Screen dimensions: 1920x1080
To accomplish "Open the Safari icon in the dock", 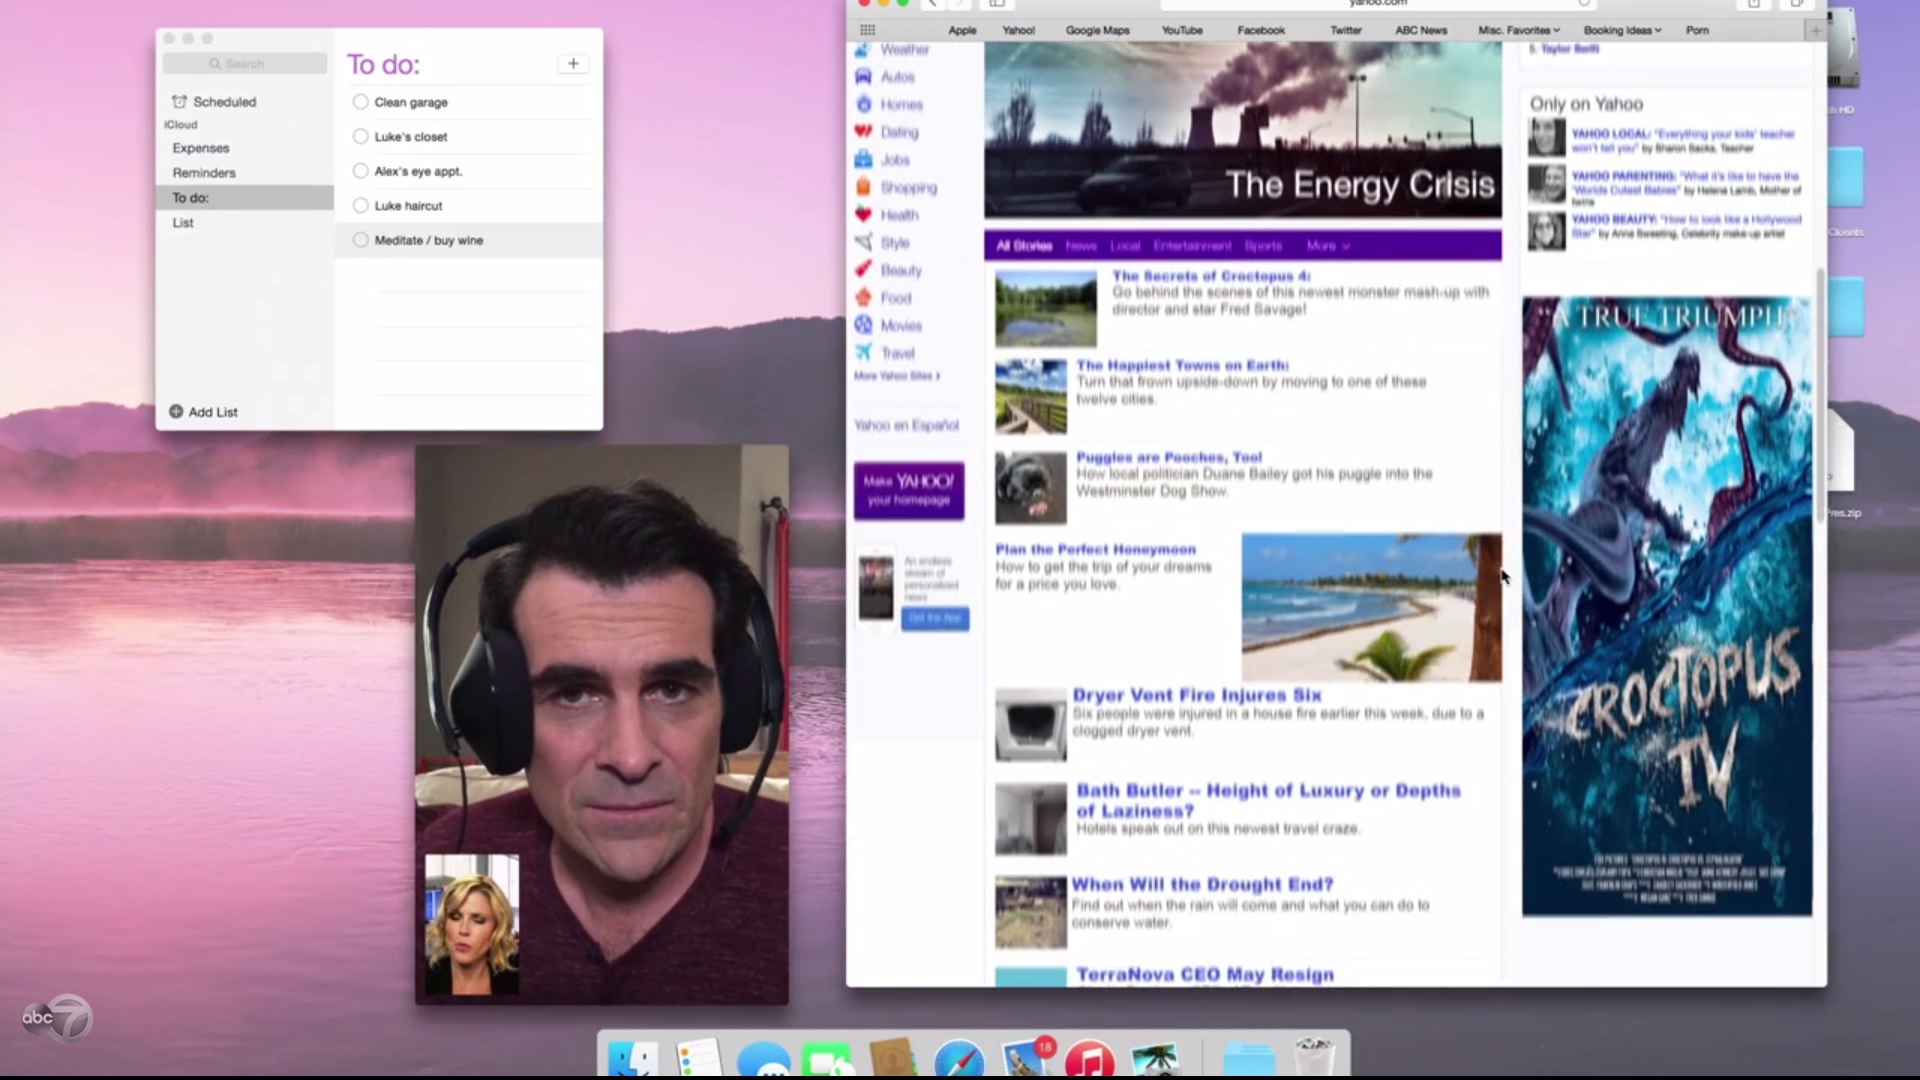I will pyautogui.click(x=959, y=1060).
